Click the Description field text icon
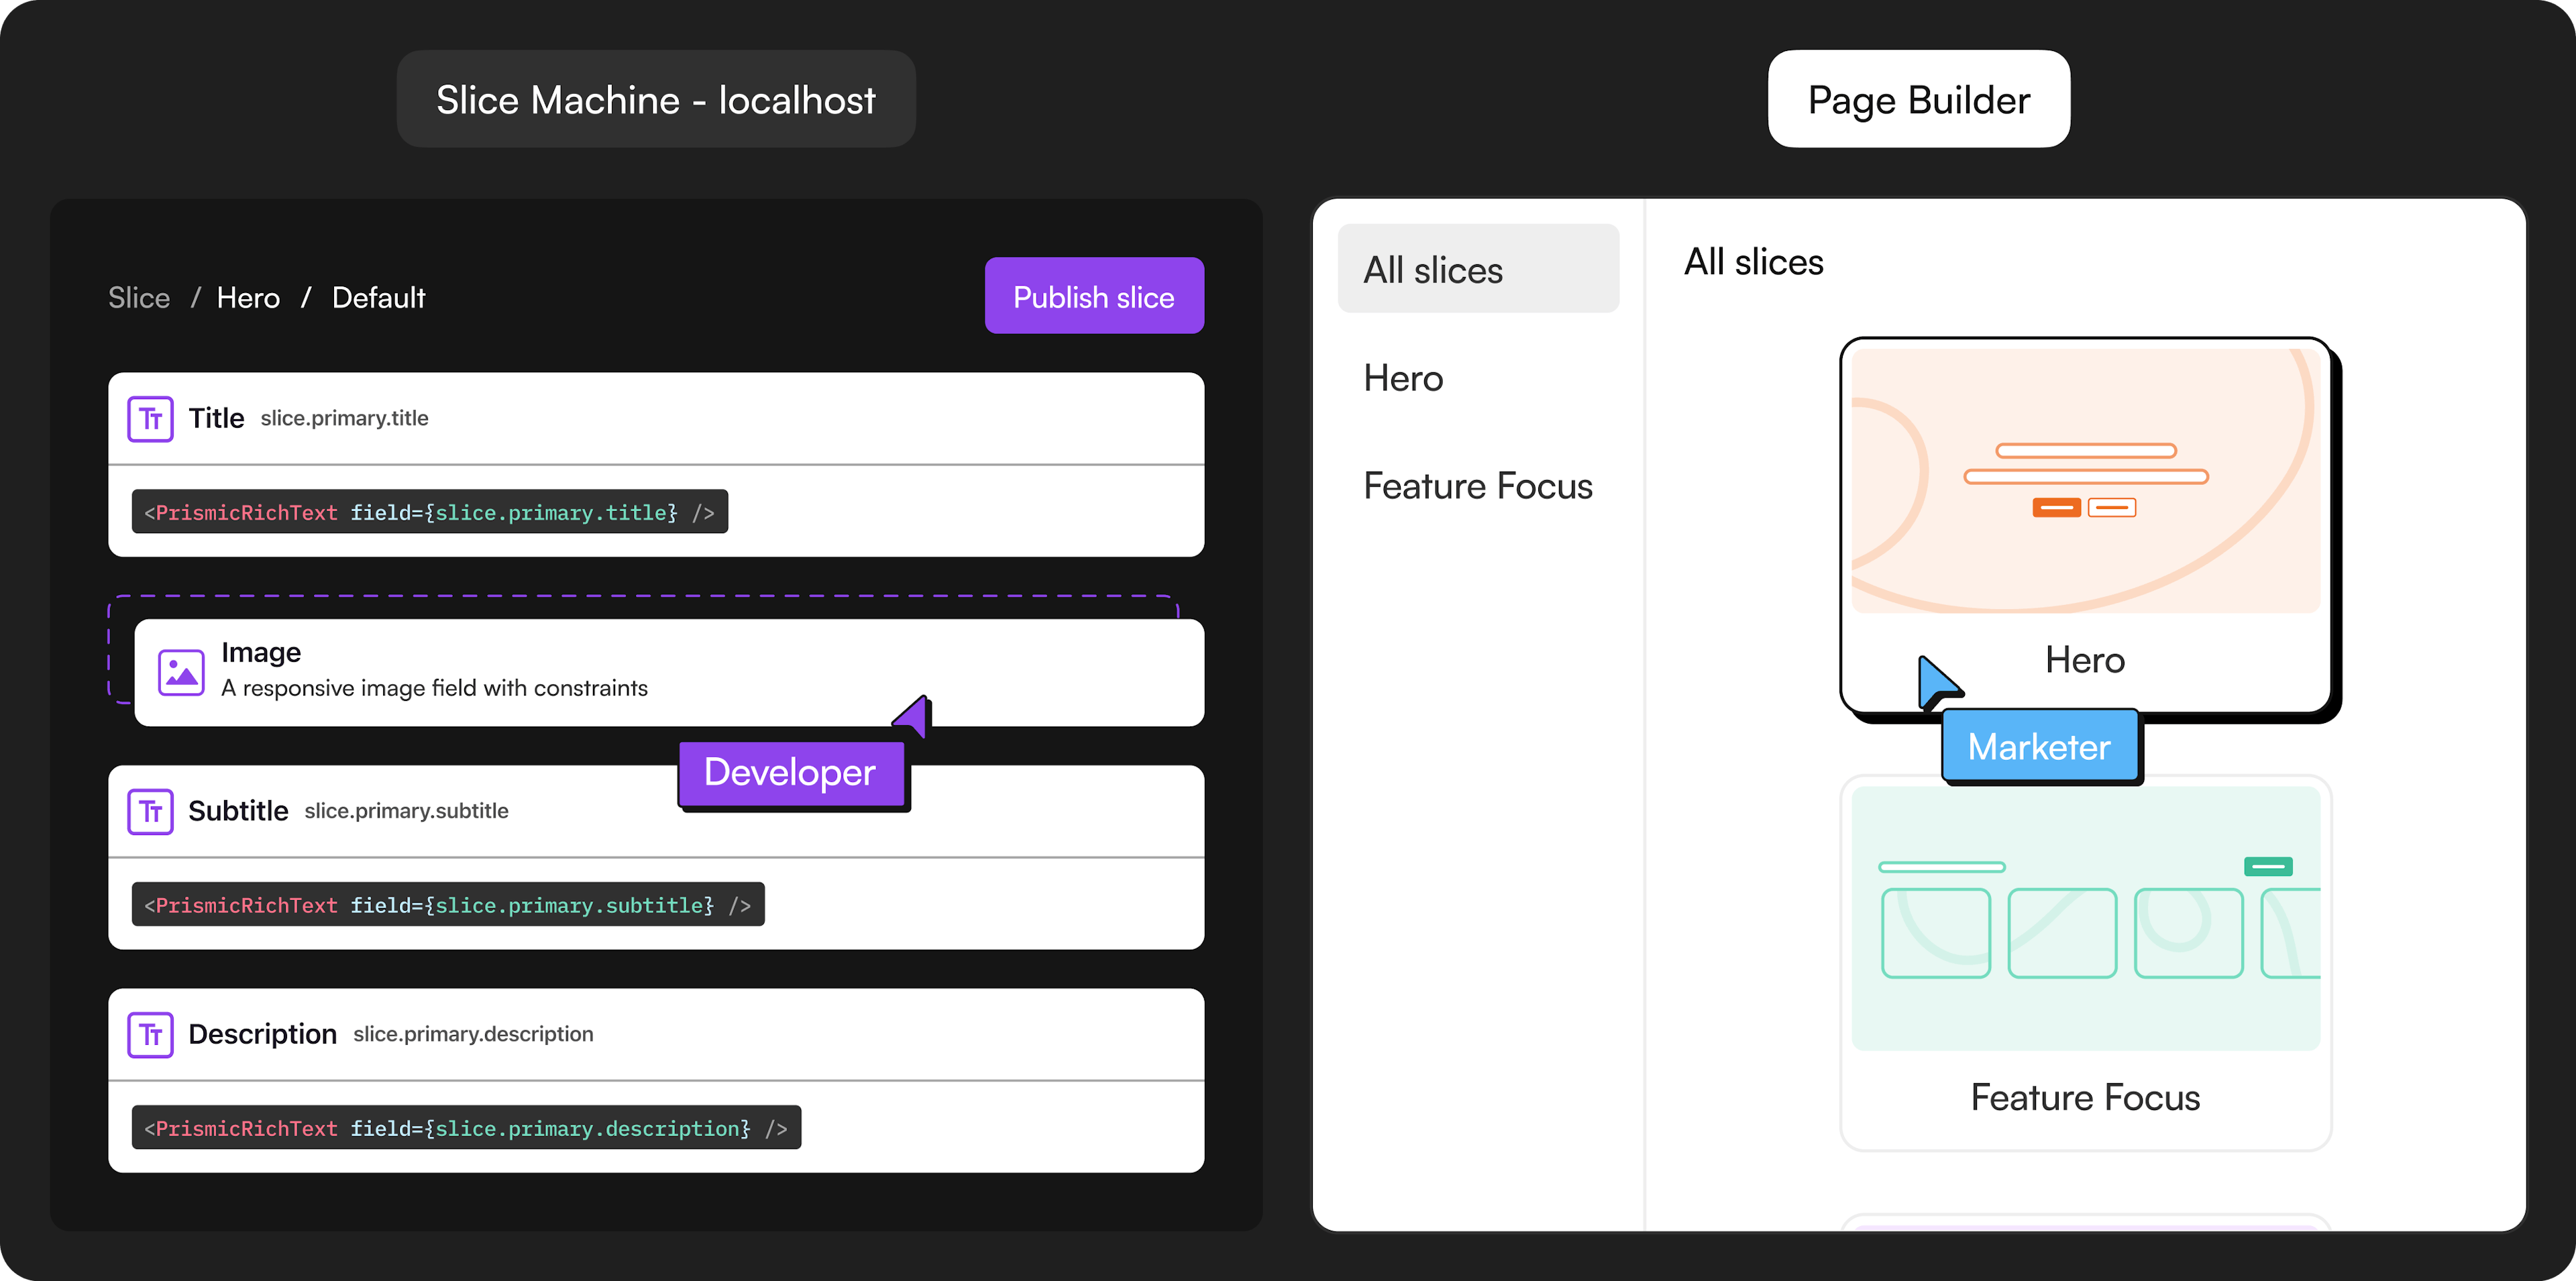 (x=150, y=1034)
